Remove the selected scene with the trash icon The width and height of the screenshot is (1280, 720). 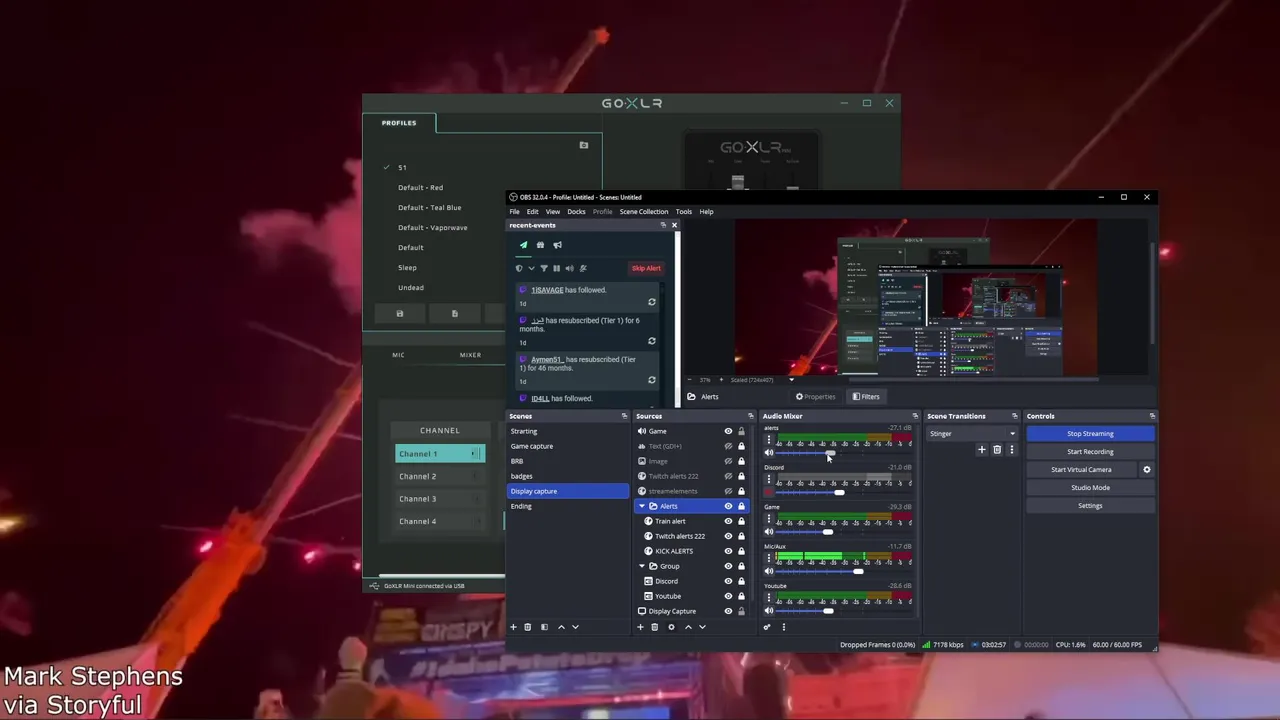(x=528, y=627)
